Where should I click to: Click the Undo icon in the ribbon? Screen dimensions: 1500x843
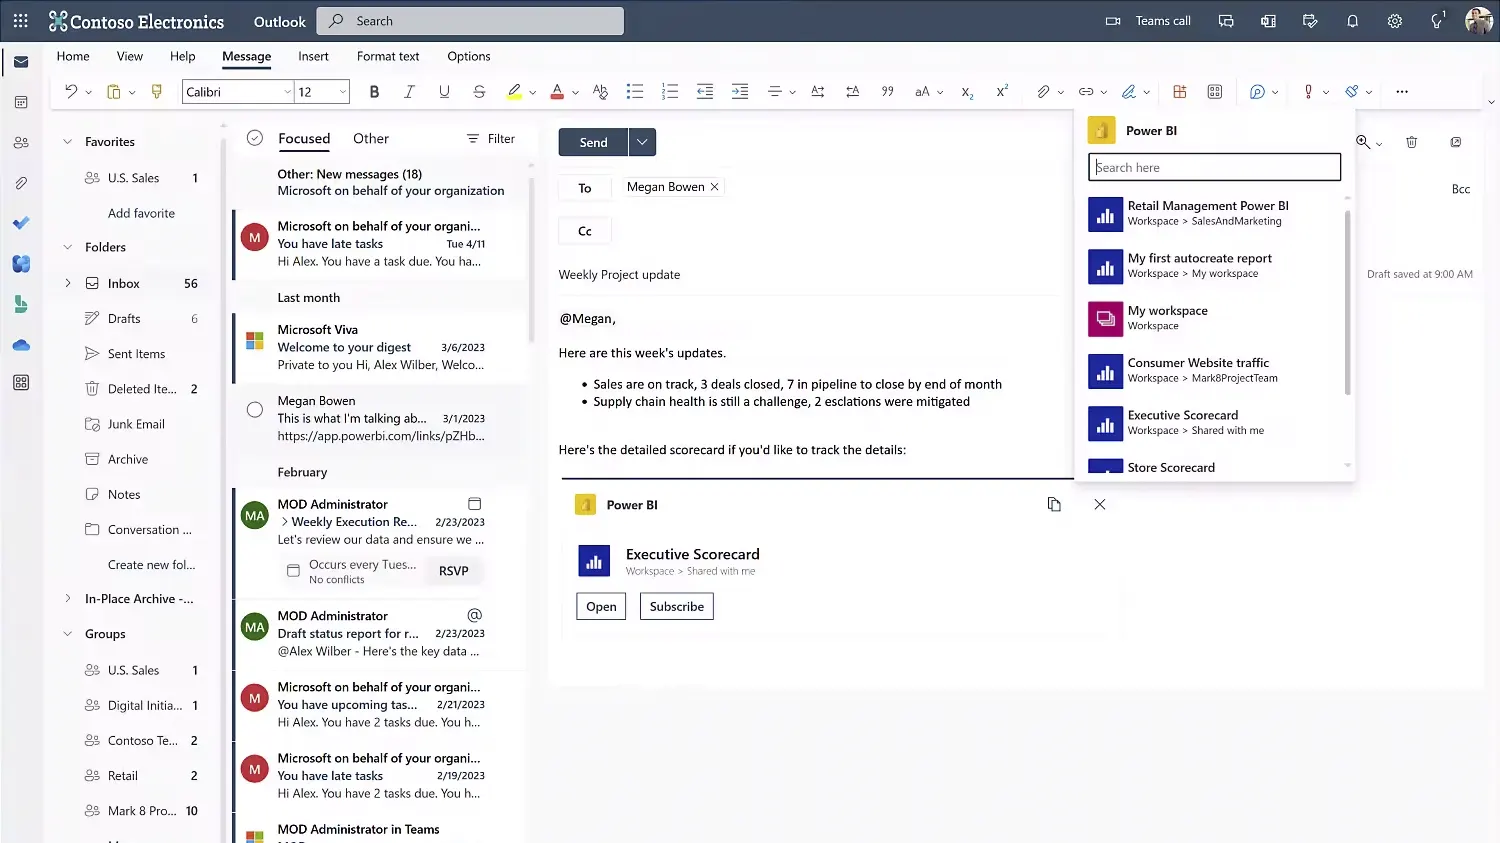(x=71, y=91)
